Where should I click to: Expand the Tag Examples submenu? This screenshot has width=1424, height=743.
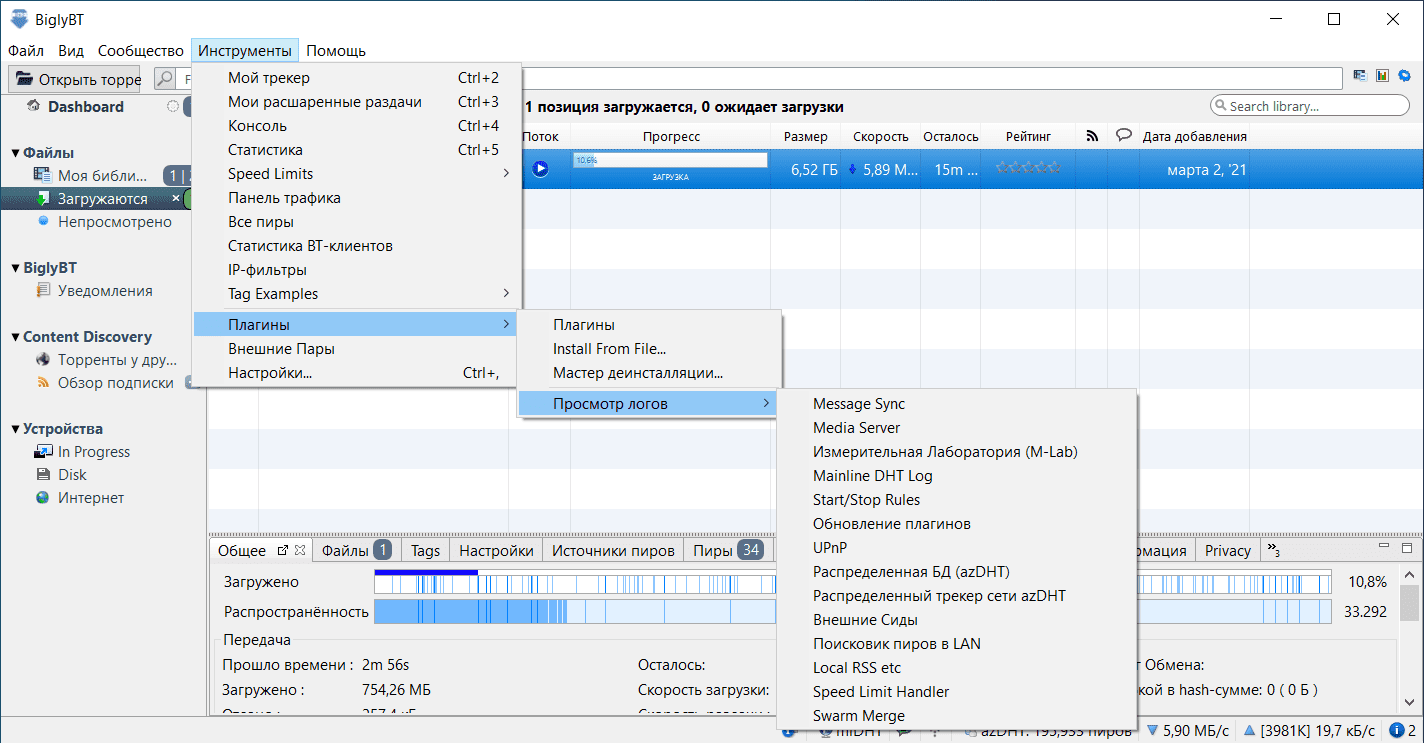click(x=357, y=294)
